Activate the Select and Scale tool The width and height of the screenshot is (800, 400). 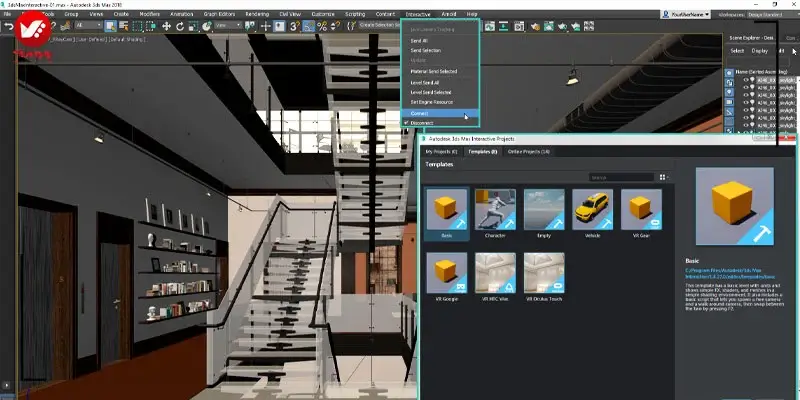(193, 26)
